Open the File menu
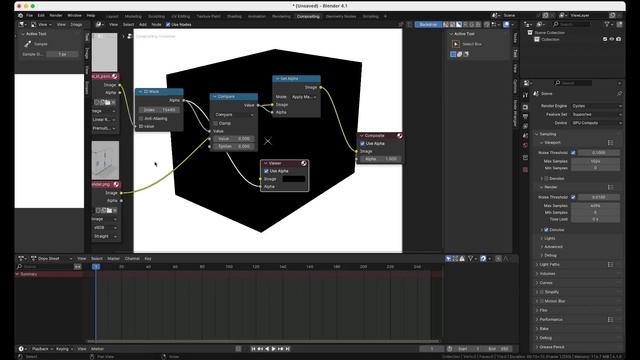640x360 pixels. (29, 16)
